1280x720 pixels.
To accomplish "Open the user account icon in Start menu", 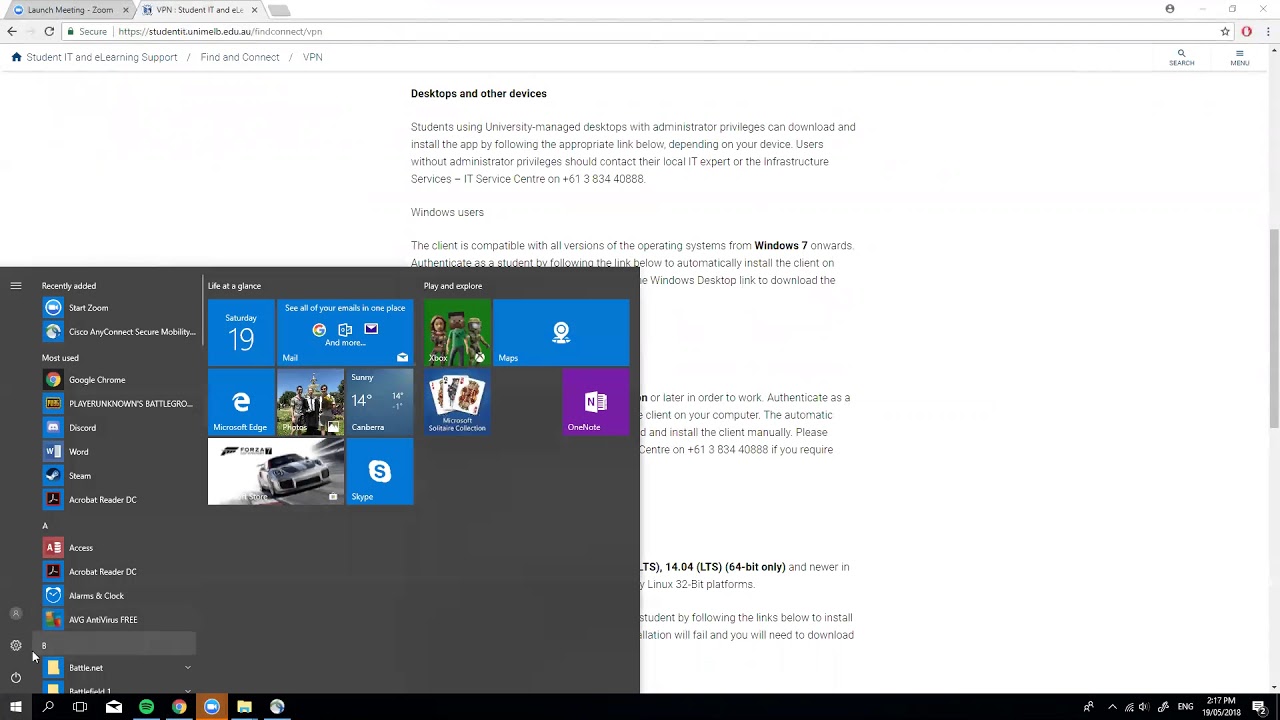I will (x=16, y=613).
